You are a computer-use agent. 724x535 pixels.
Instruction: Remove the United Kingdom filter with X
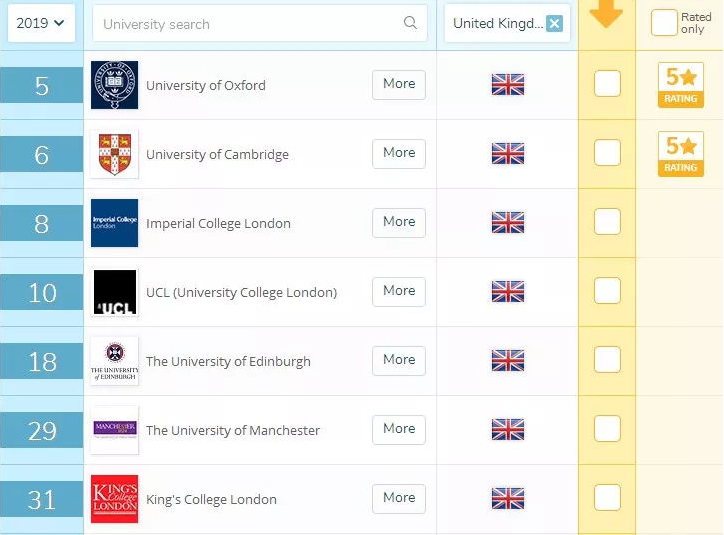[x=554, y=24]
